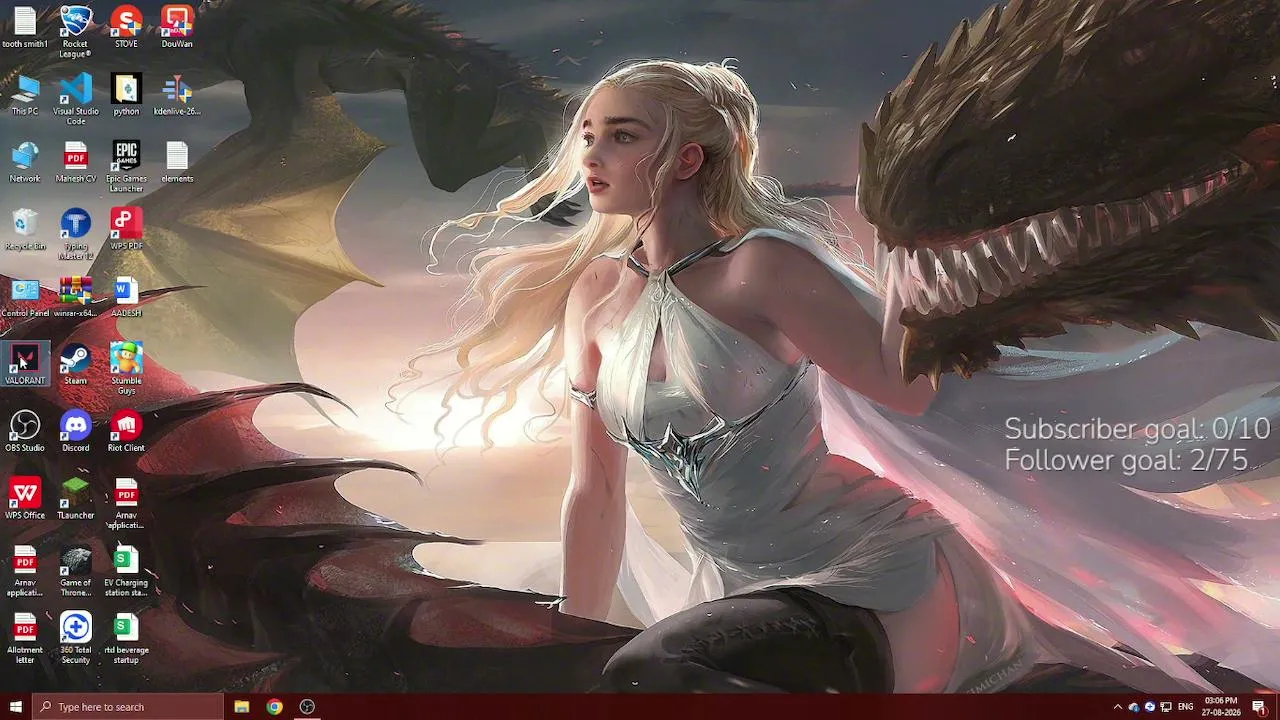Screen dimensions: 1280x720
Task: Click the ENG language indicator
Action: (1186, 707)
